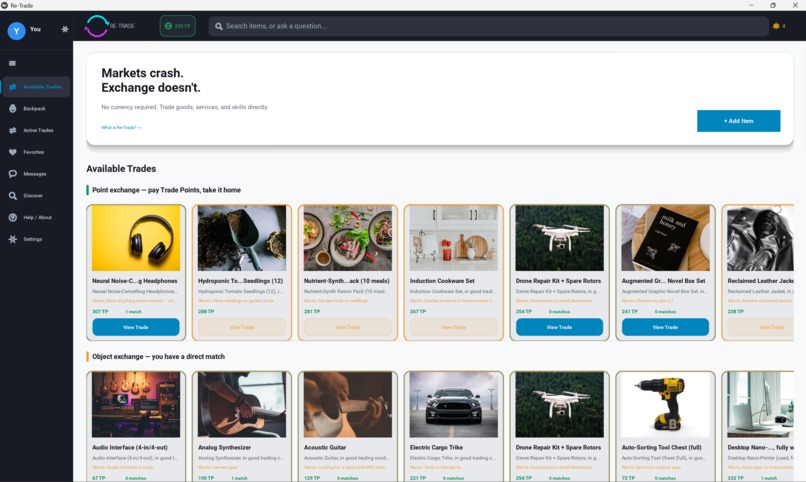This screenshot has height=482, width=806.
Task: Open the Desktop Nano-Printer photo
Action: tap(760, 404)
